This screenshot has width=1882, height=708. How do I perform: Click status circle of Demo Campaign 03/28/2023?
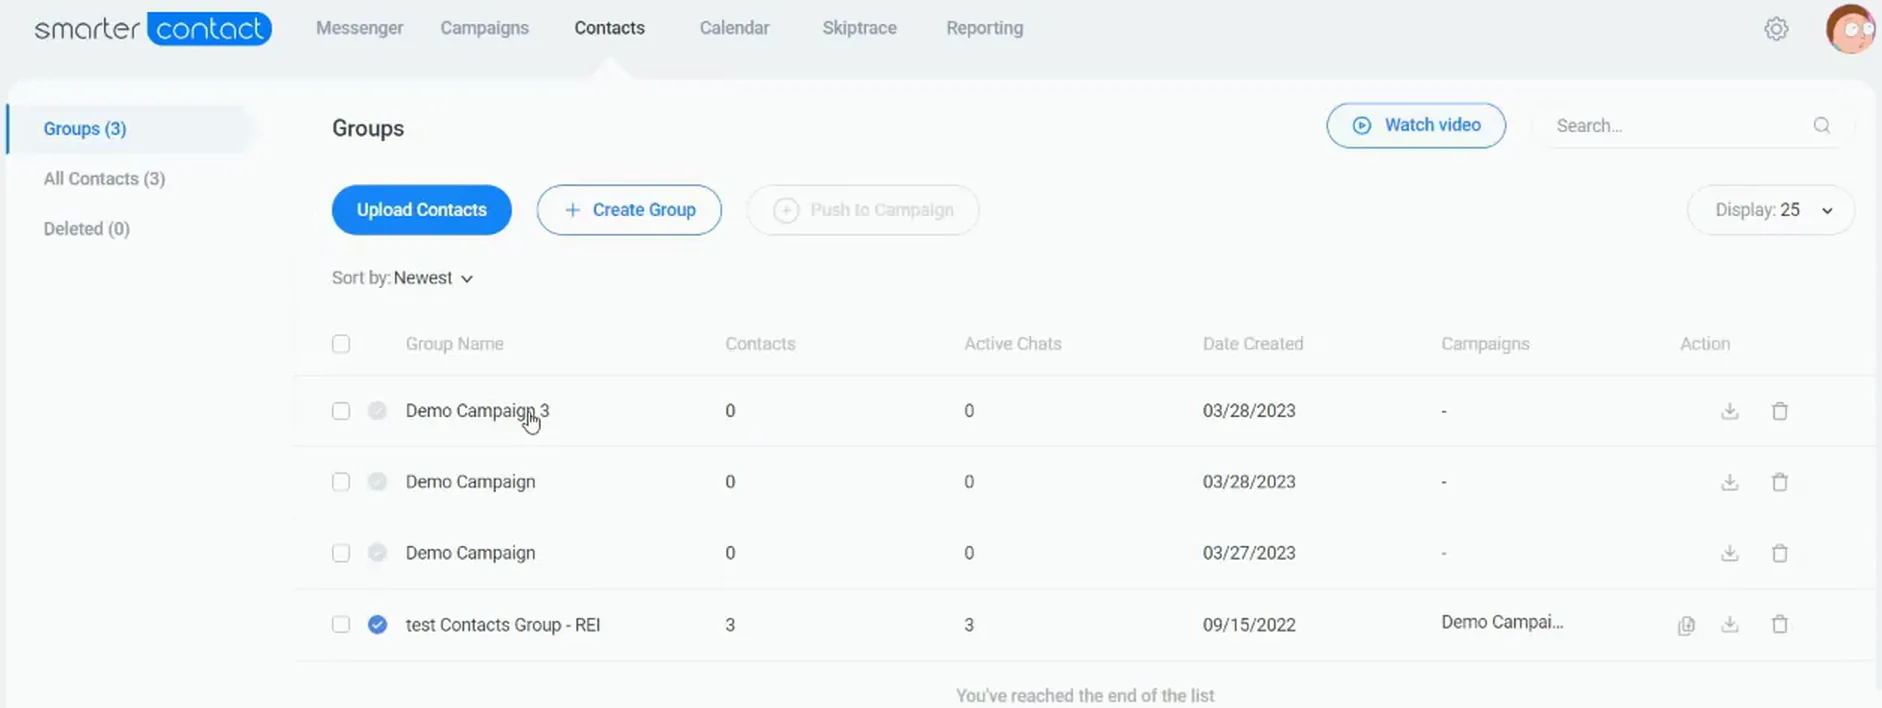click(377, 481)
